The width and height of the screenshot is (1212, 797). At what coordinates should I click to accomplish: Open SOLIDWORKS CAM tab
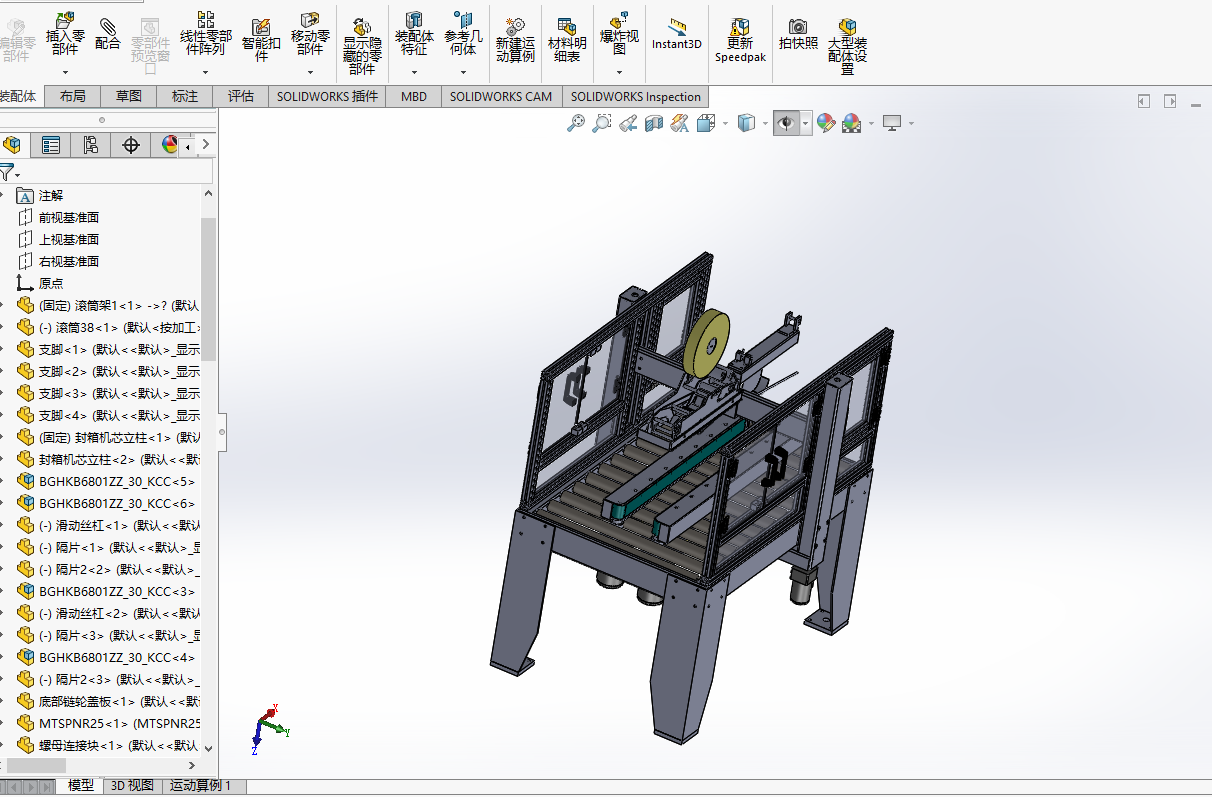click(x=501, y=96)
